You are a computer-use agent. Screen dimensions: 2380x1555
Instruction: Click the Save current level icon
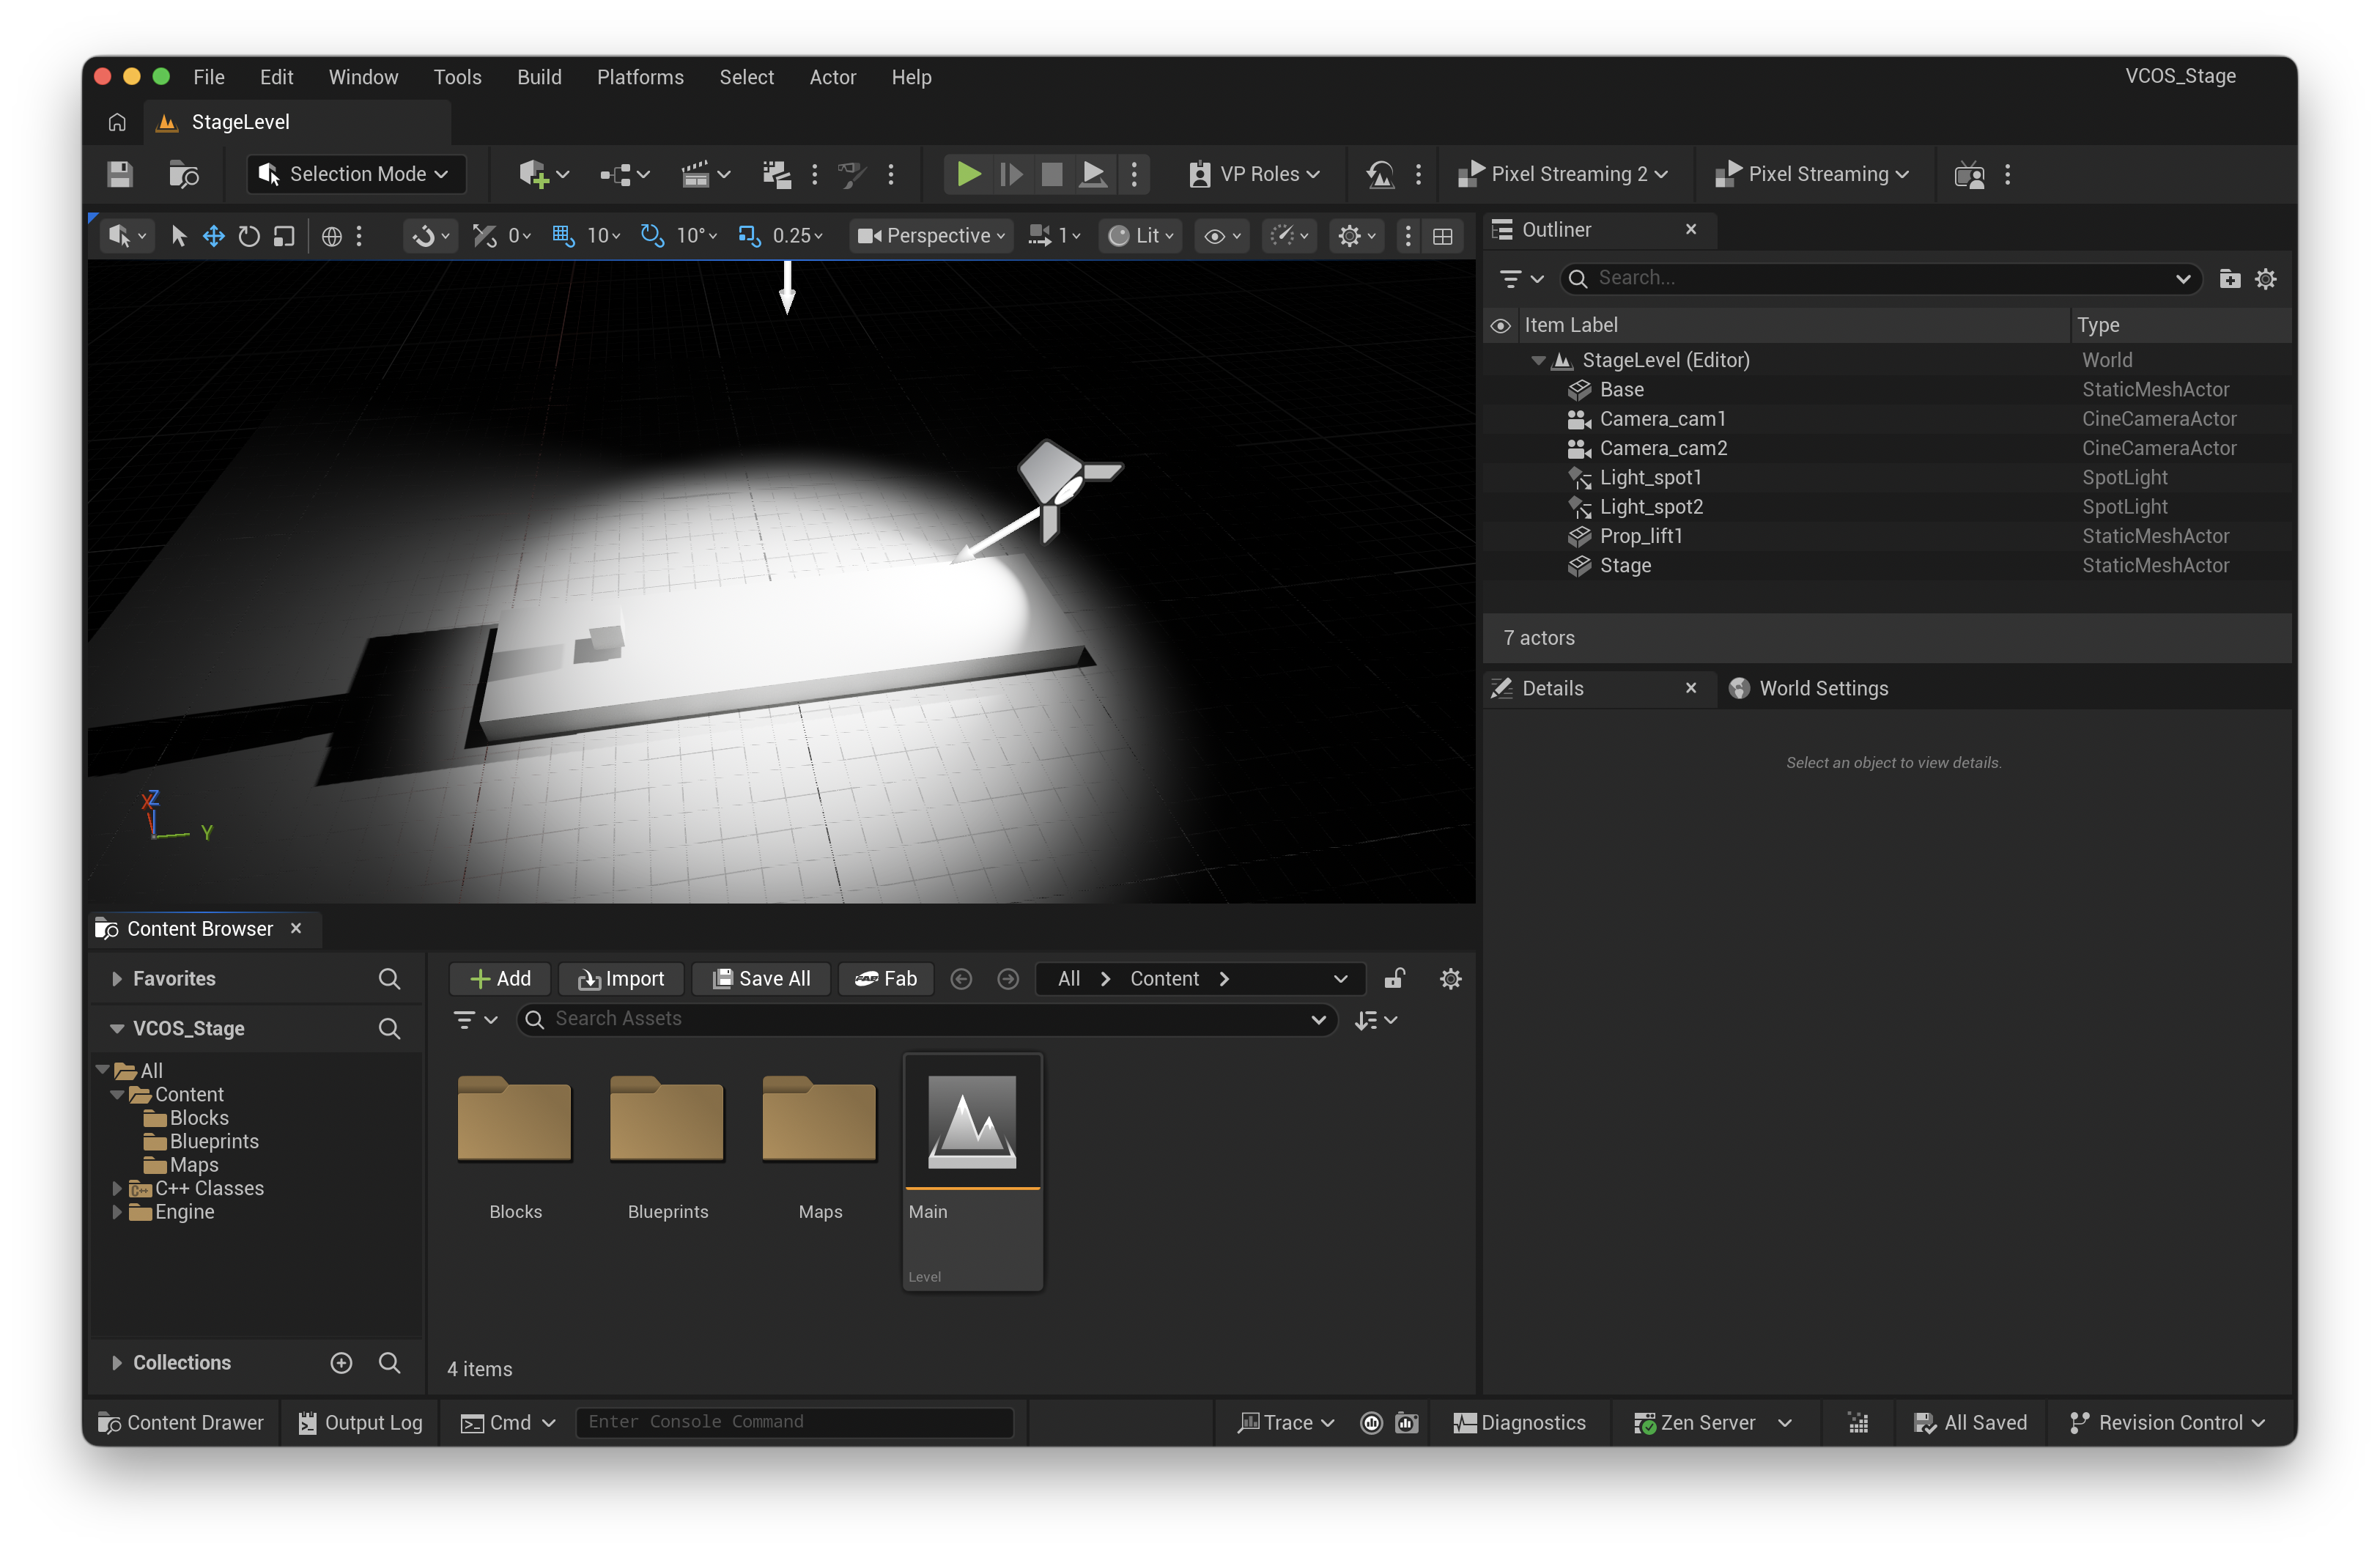[120, 174]
